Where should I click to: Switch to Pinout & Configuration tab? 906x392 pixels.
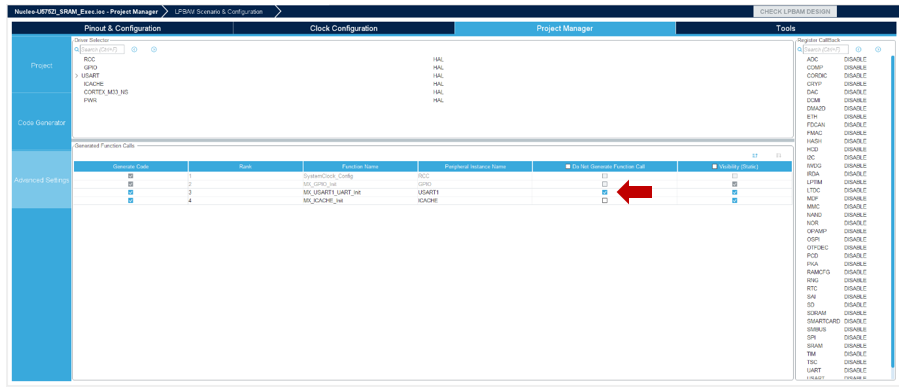click(x=122, y=28)
